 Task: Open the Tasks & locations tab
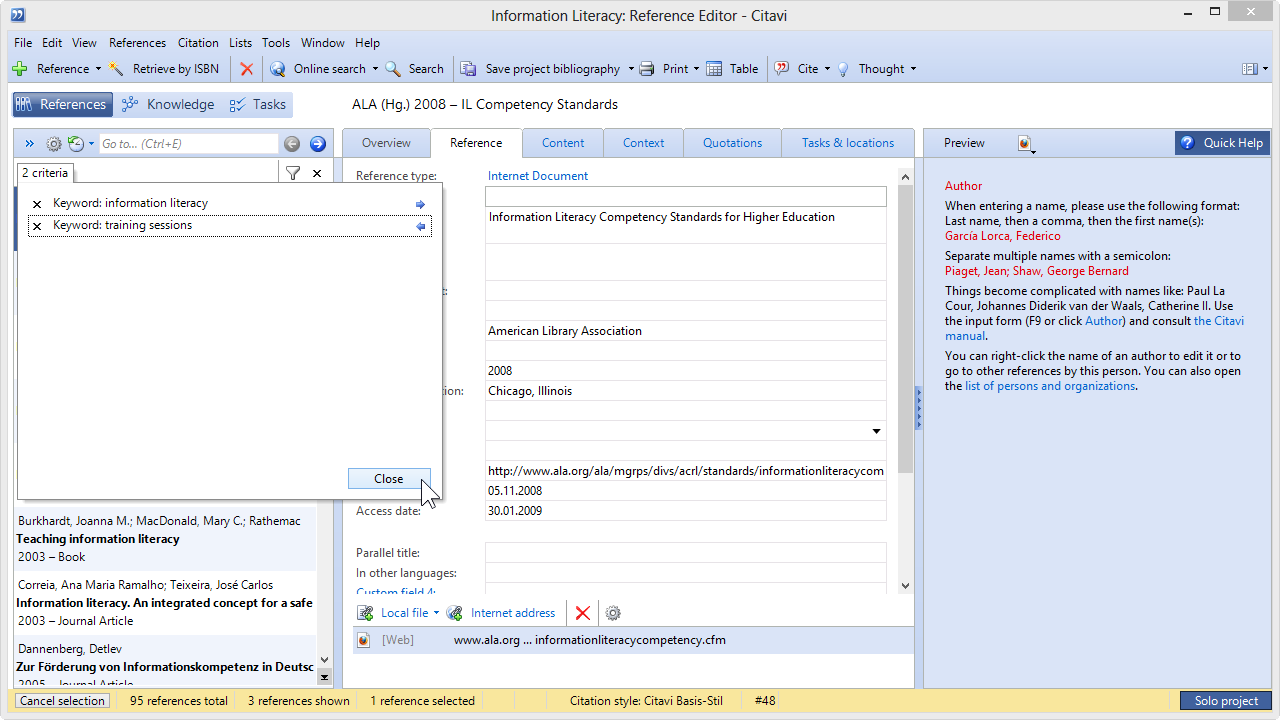[x=848, y=143]
